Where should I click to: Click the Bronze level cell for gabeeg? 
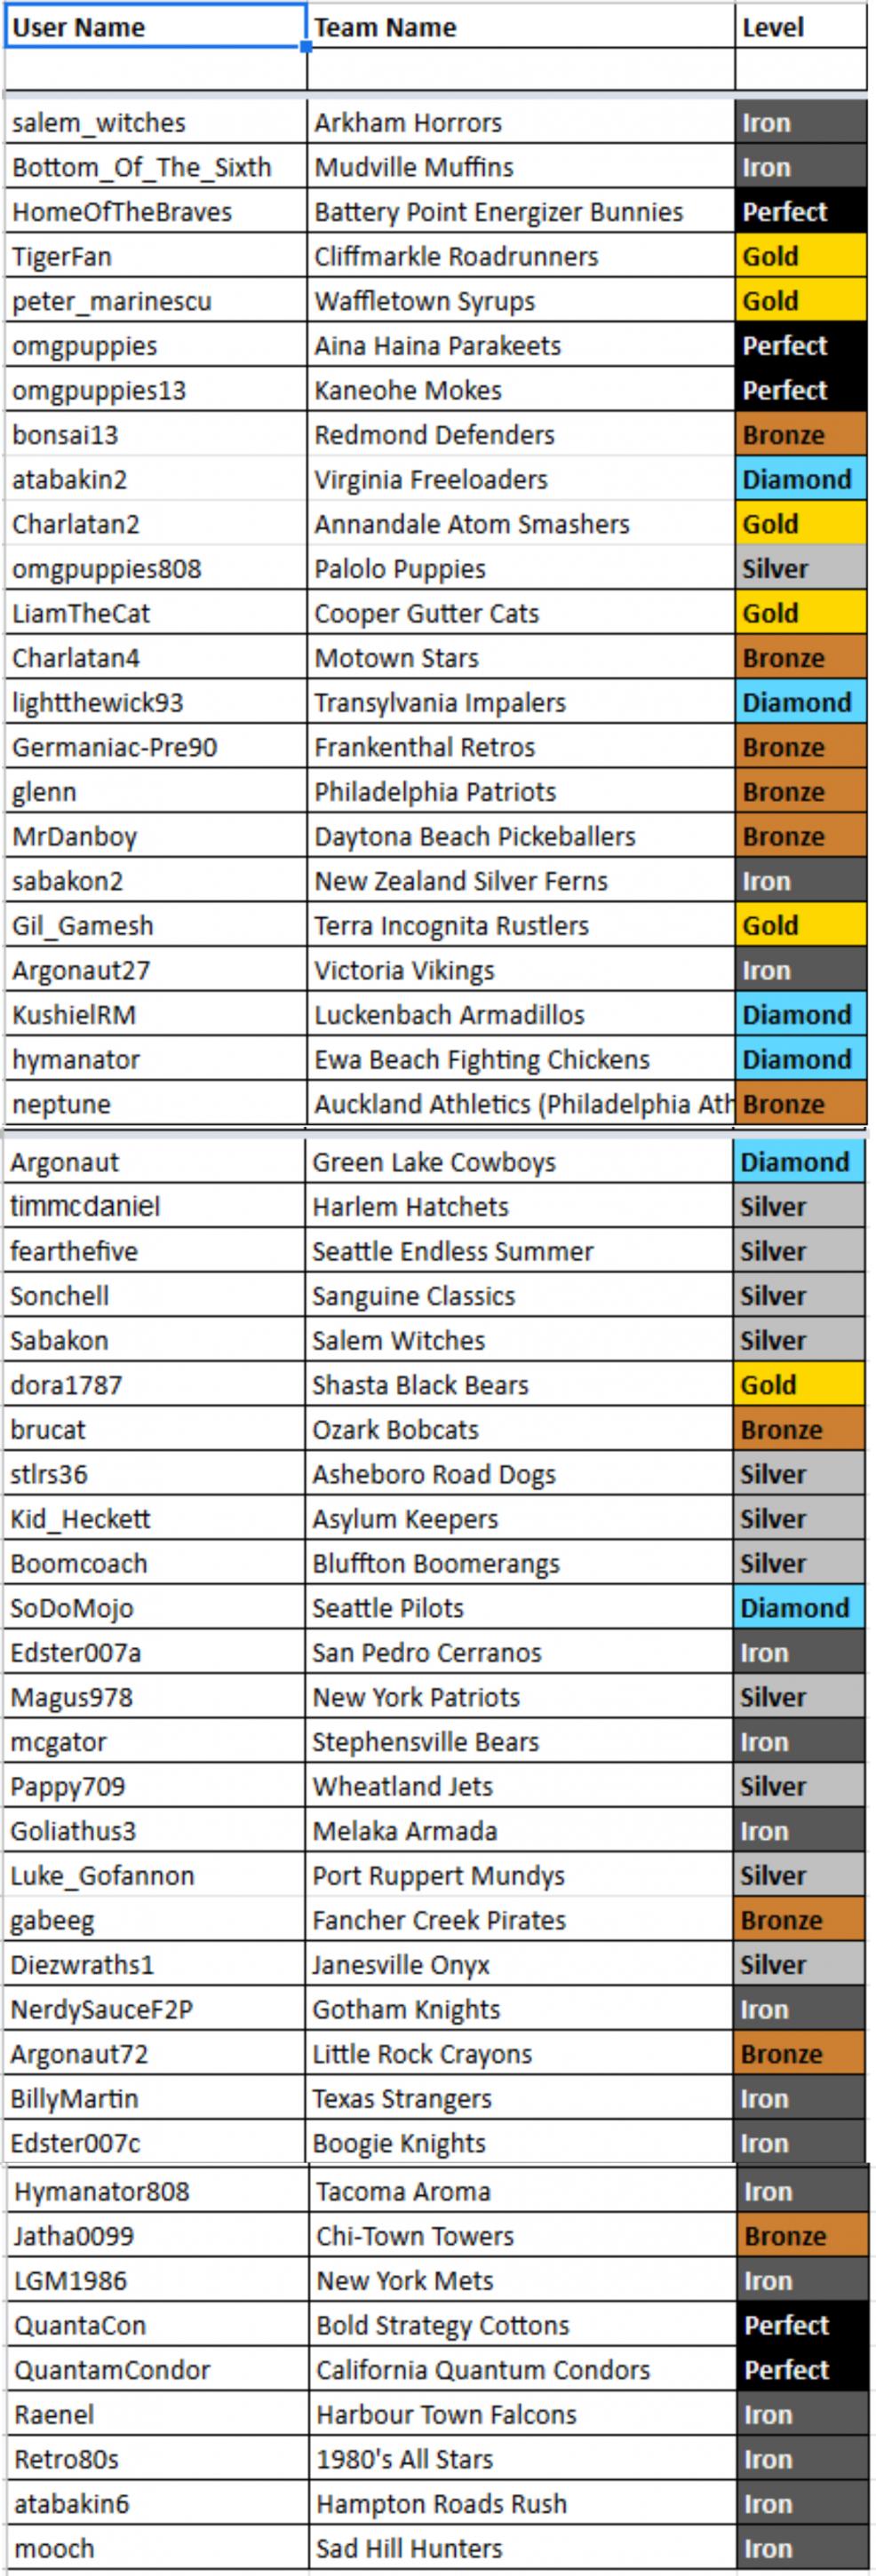pos(798,1921)
